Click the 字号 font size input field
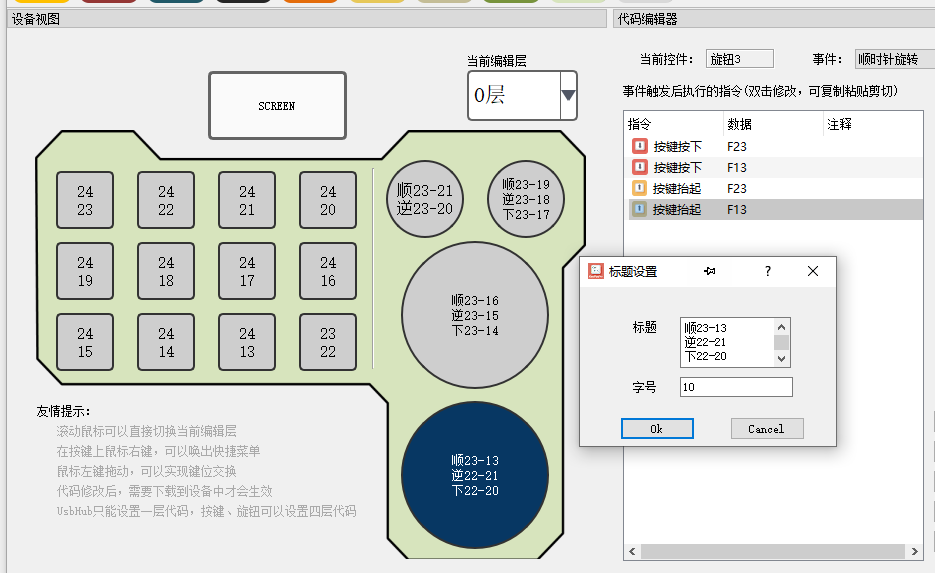This screenshot has width=935, height=573. 735,387
